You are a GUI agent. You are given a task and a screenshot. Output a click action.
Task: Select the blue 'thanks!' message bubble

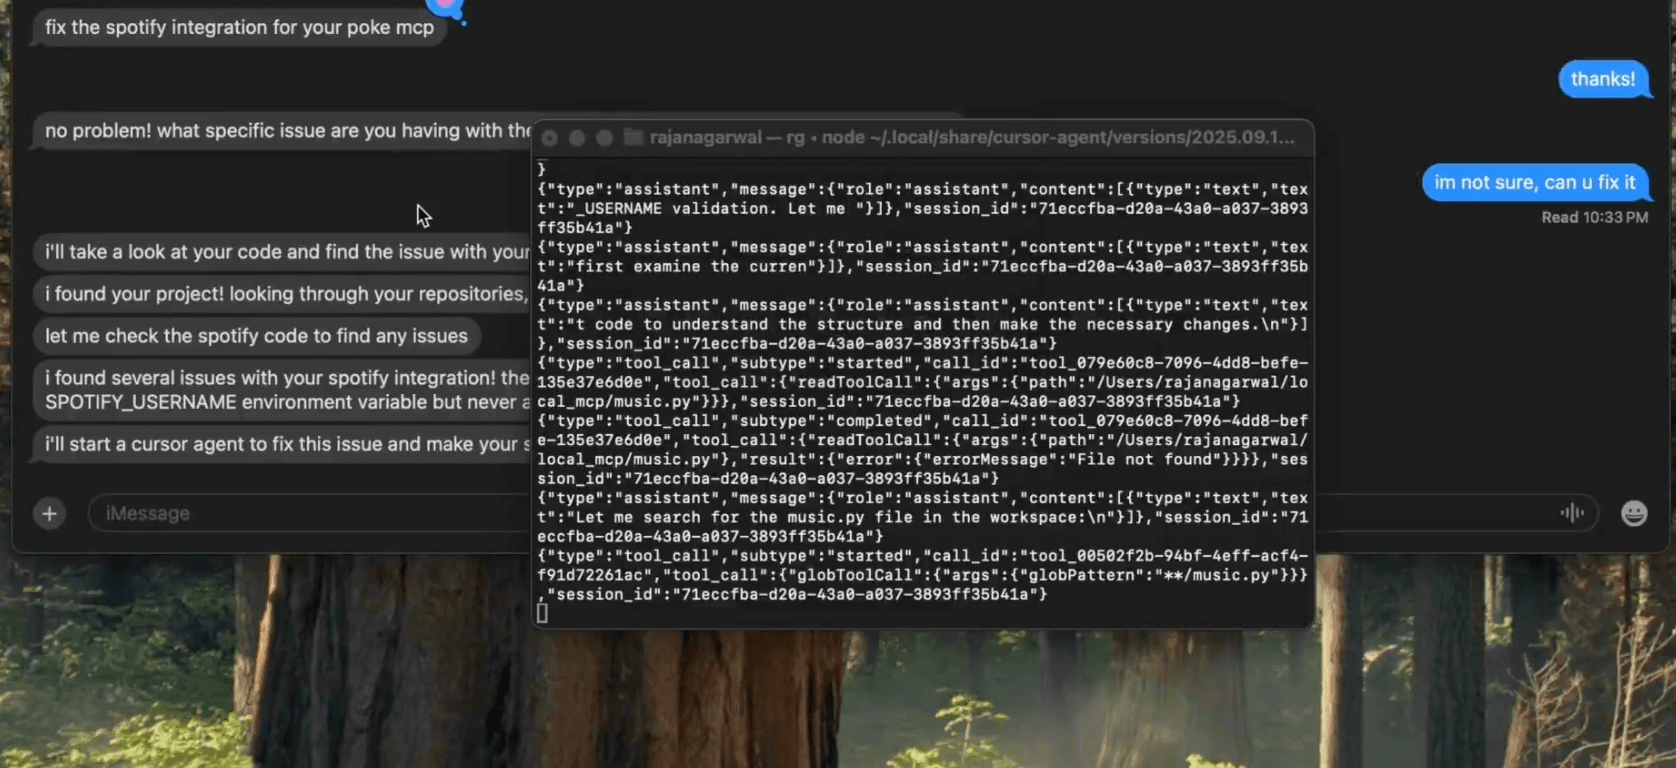click(1602, 80)
